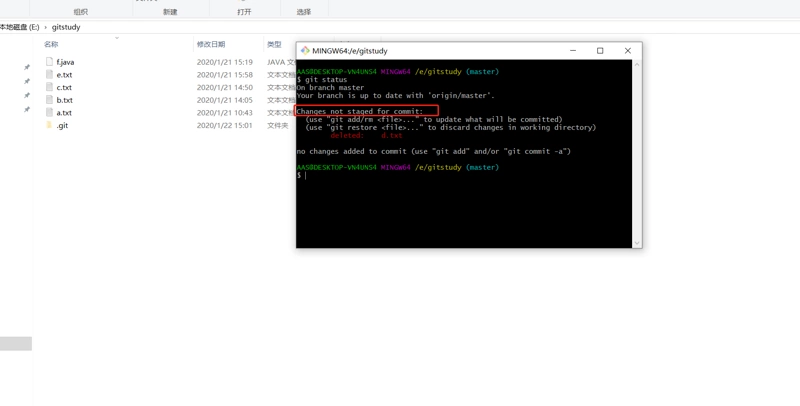Open the 选择 ribbon group
Viewport: 800px width, 406px height.
(304, 12)
